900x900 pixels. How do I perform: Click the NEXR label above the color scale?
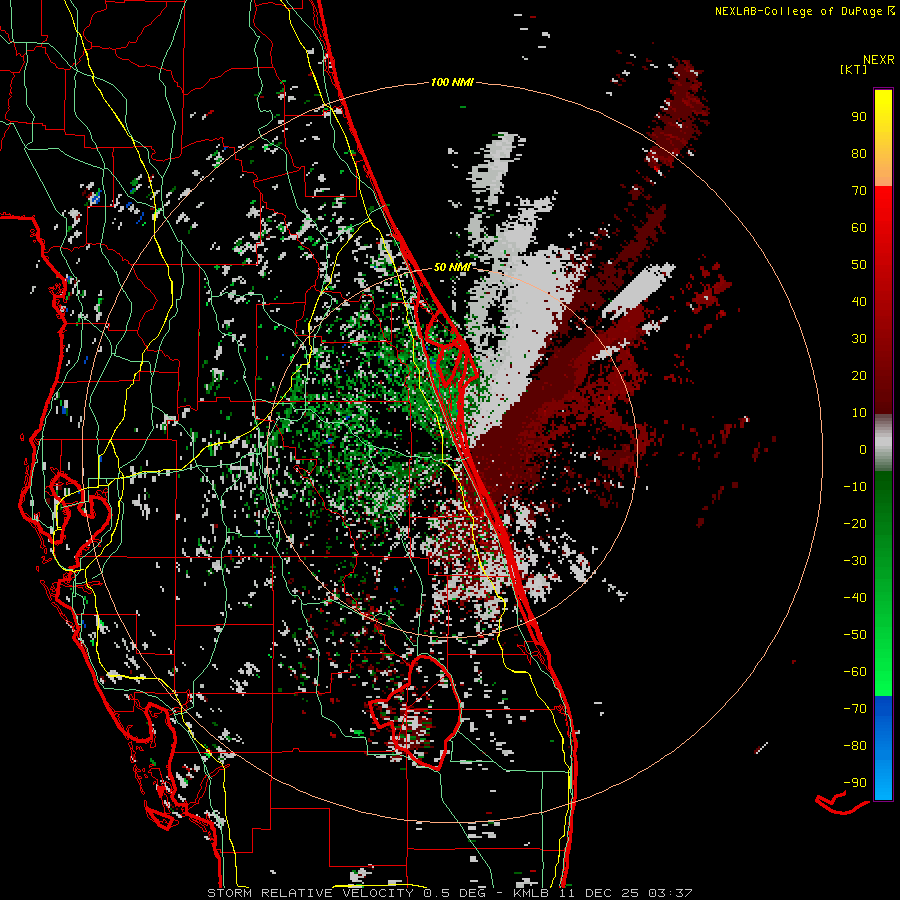pos(878,60)
